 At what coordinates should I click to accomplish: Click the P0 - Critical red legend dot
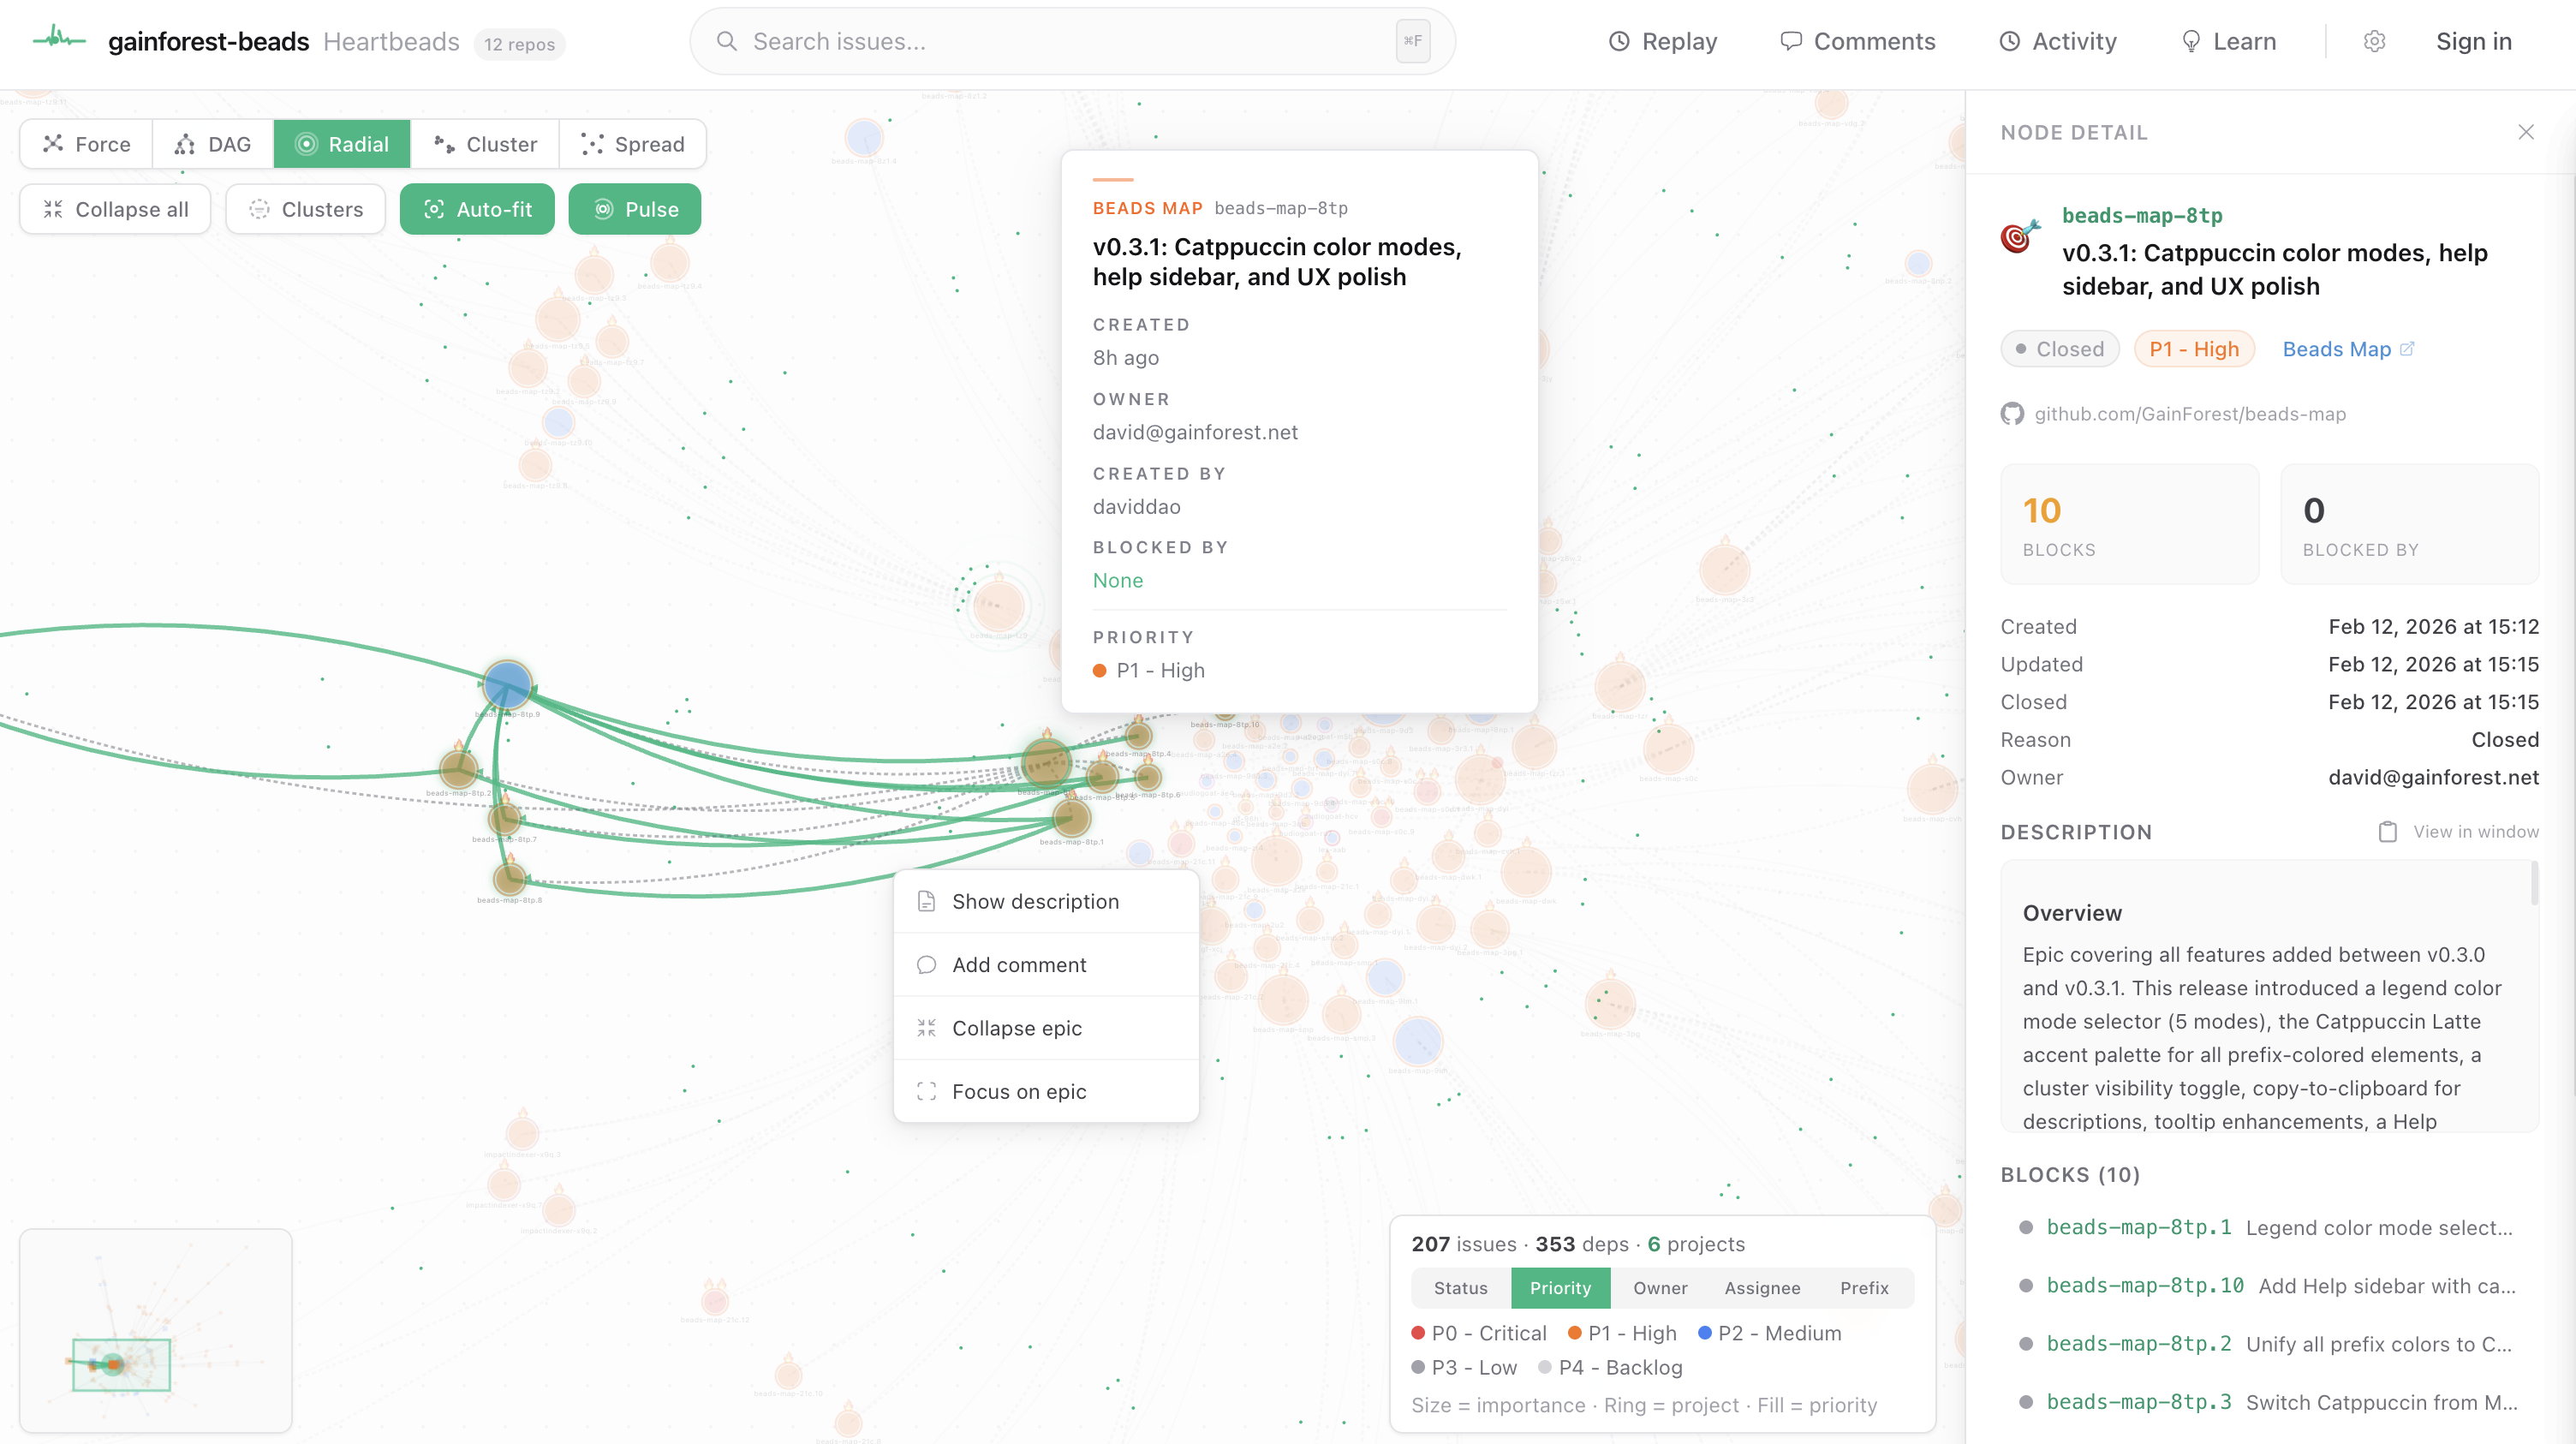point(1418,1333)
